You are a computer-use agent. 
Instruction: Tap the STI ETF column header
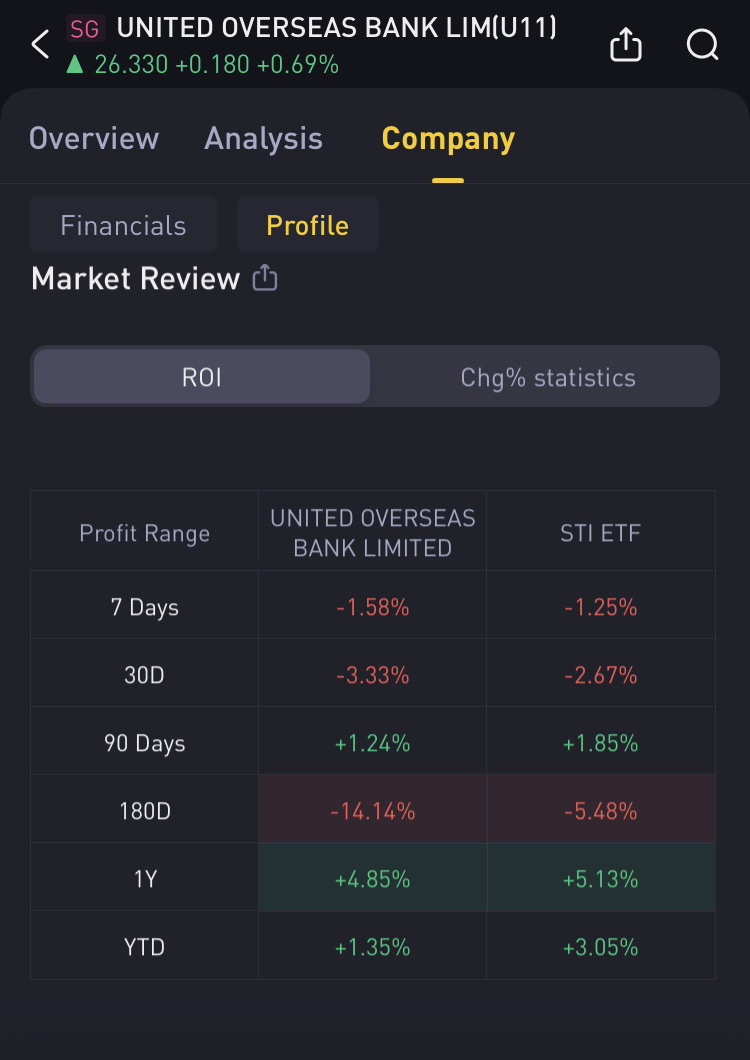[600, 532]
